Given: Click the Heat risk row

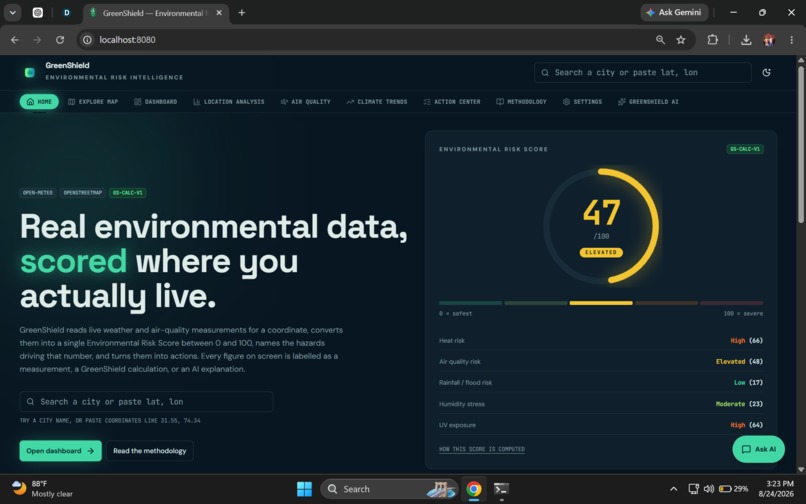Looking at the screenshot, I should point(601,340).
